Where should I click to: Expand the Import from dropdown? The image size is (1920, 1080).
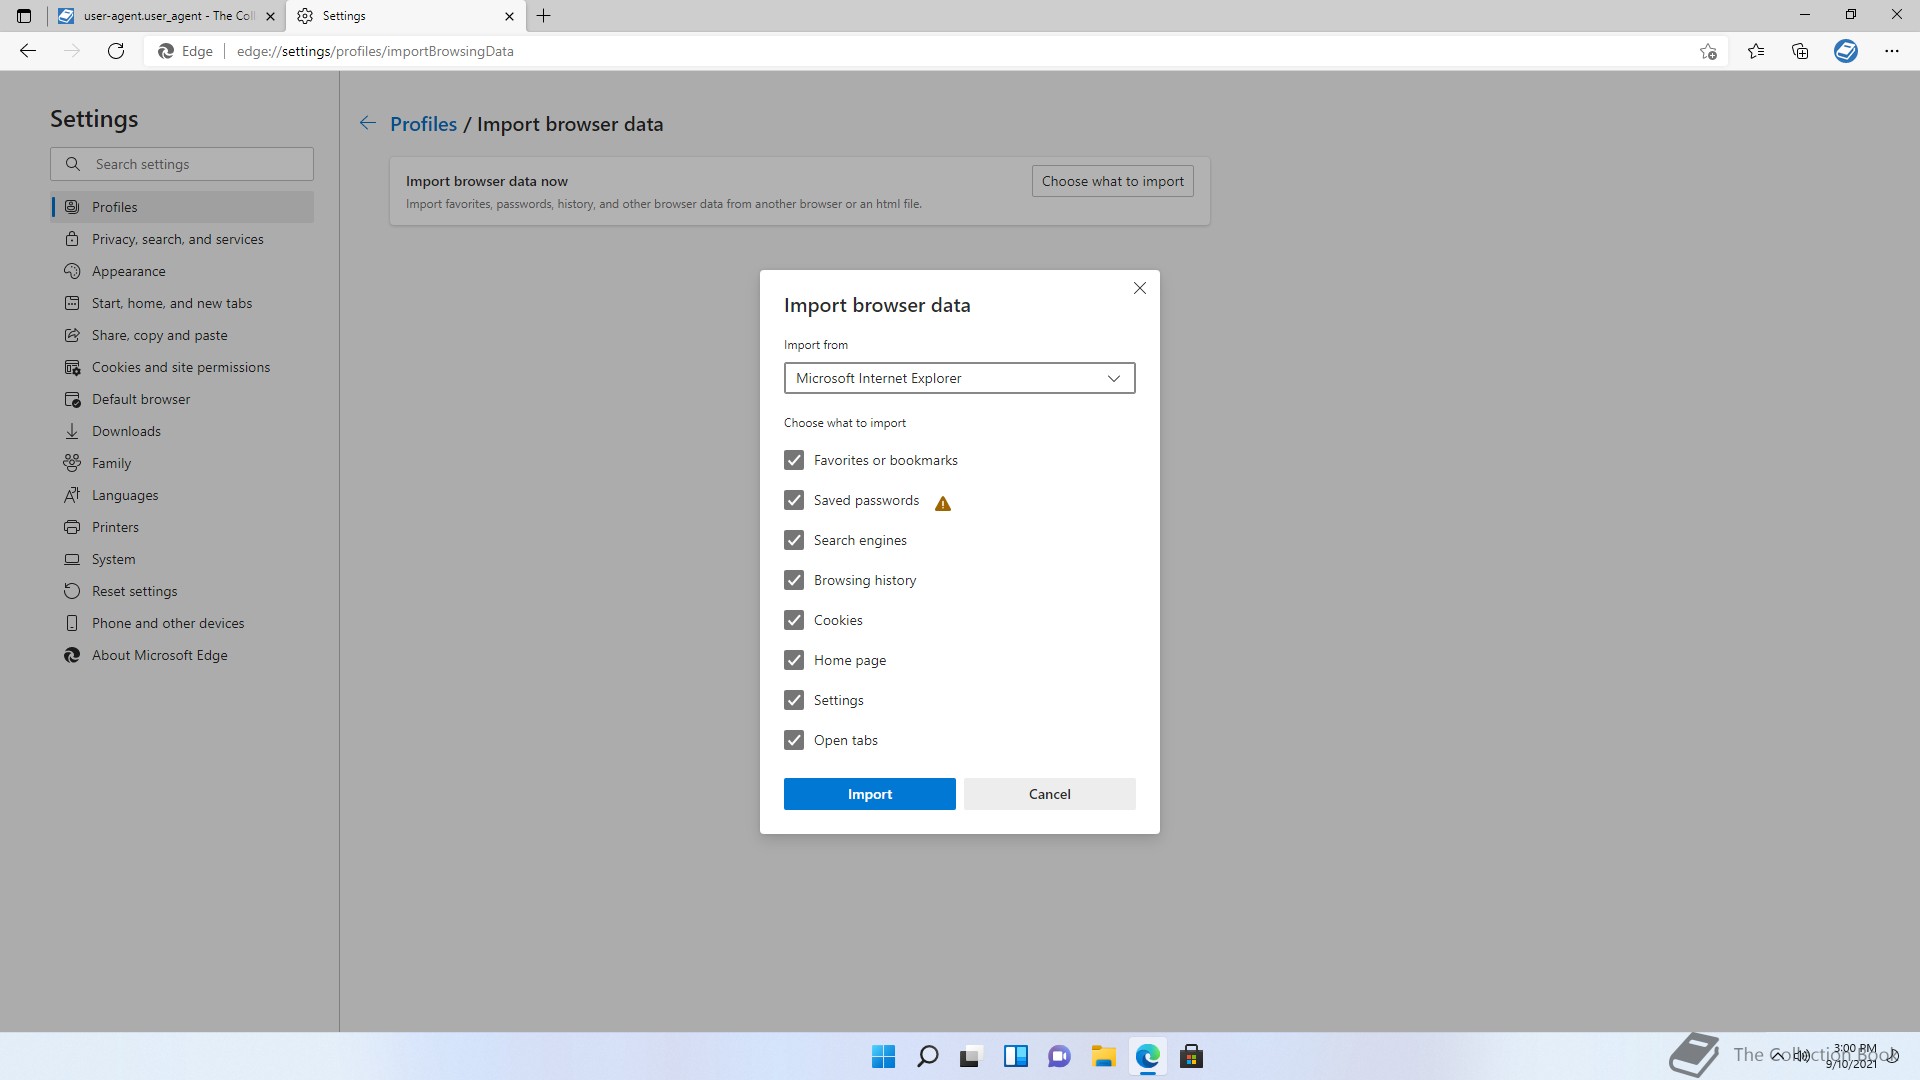click(959, 378)
